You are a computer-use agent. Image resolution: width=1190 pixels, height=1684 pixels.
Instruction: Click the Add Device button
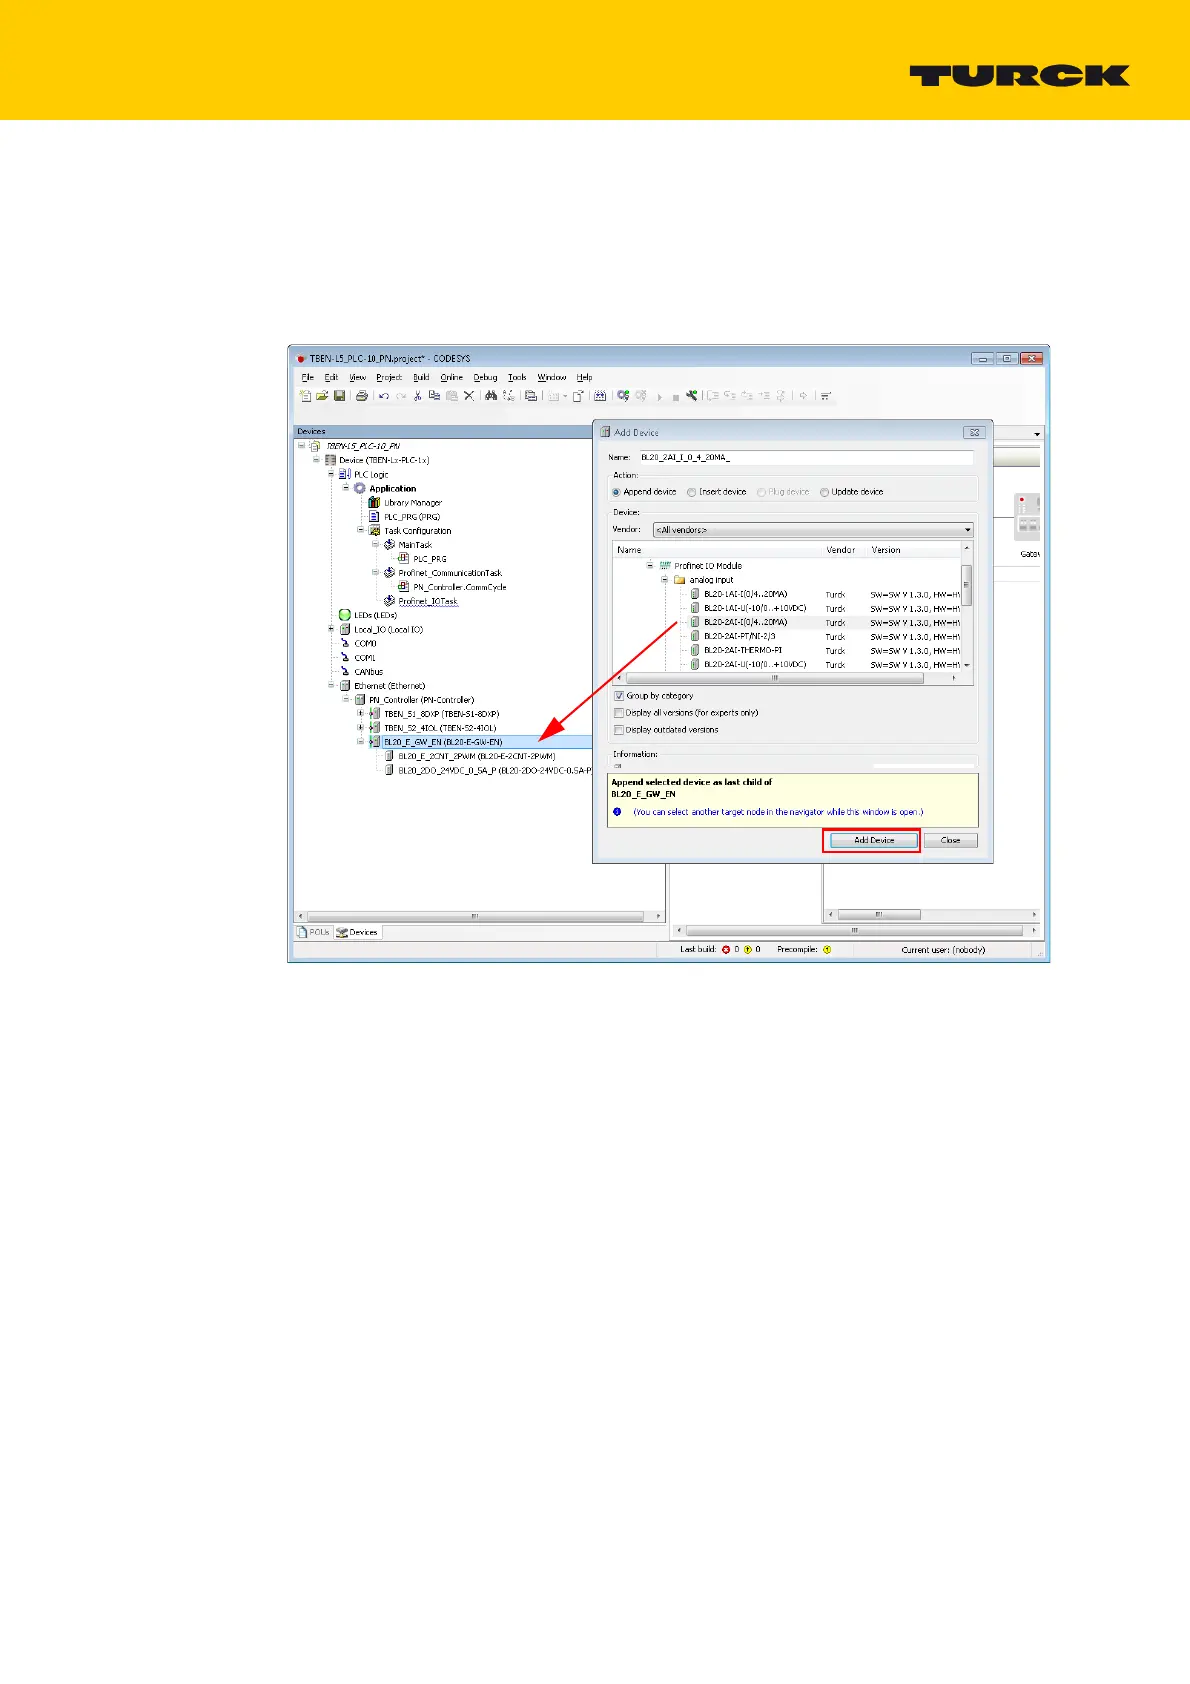click(874, 840)
